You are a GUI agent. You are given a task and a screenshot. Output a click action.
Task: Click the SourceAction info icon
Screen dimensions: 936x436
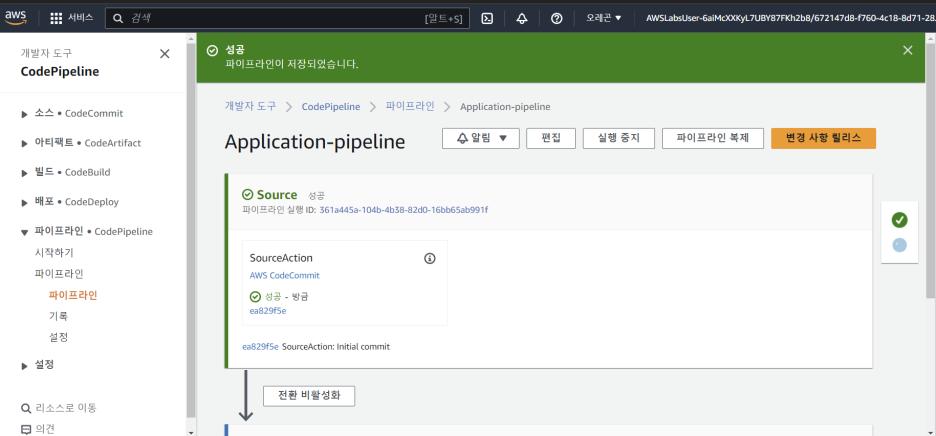(429, 258)
